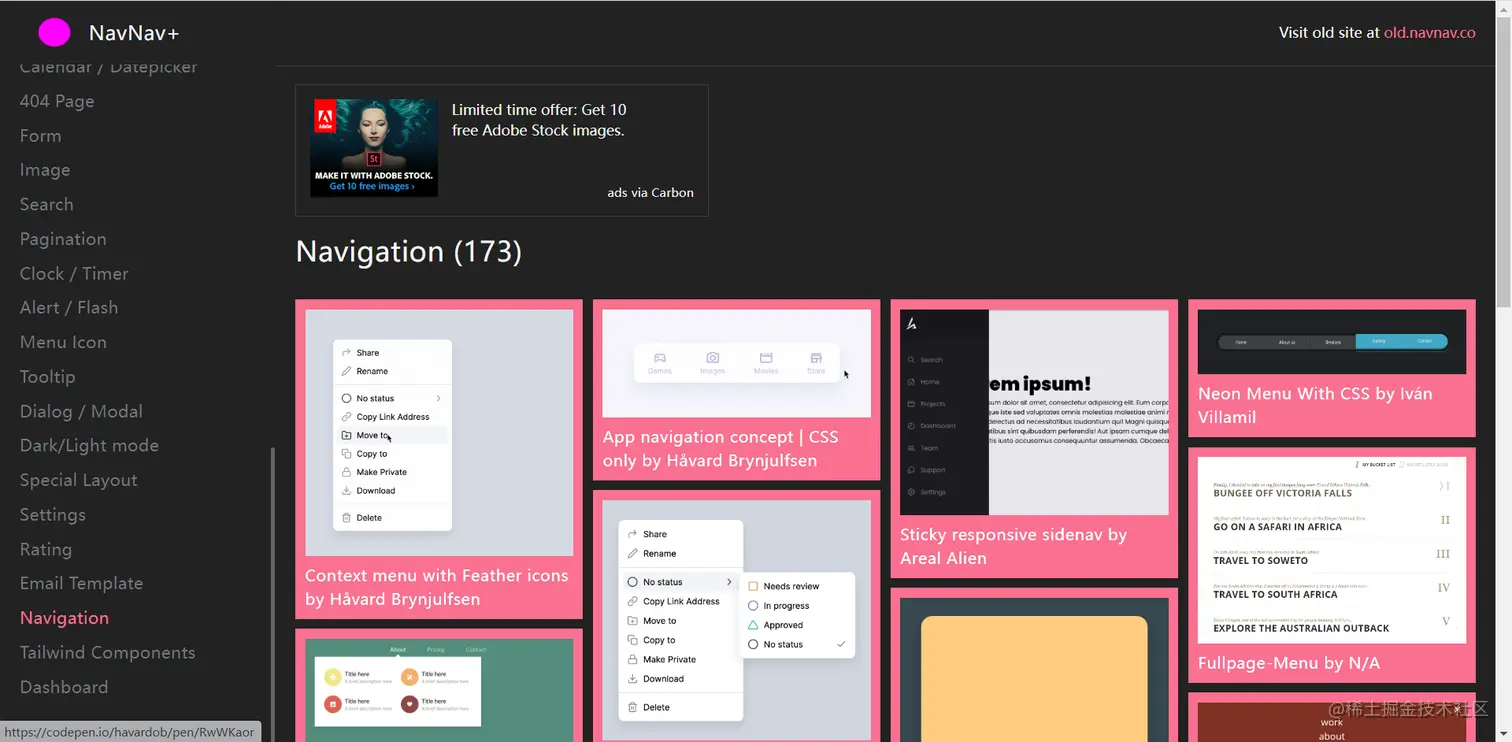Go to the Dashboard category
The image size is (1512, 742).
coord(64,687)
